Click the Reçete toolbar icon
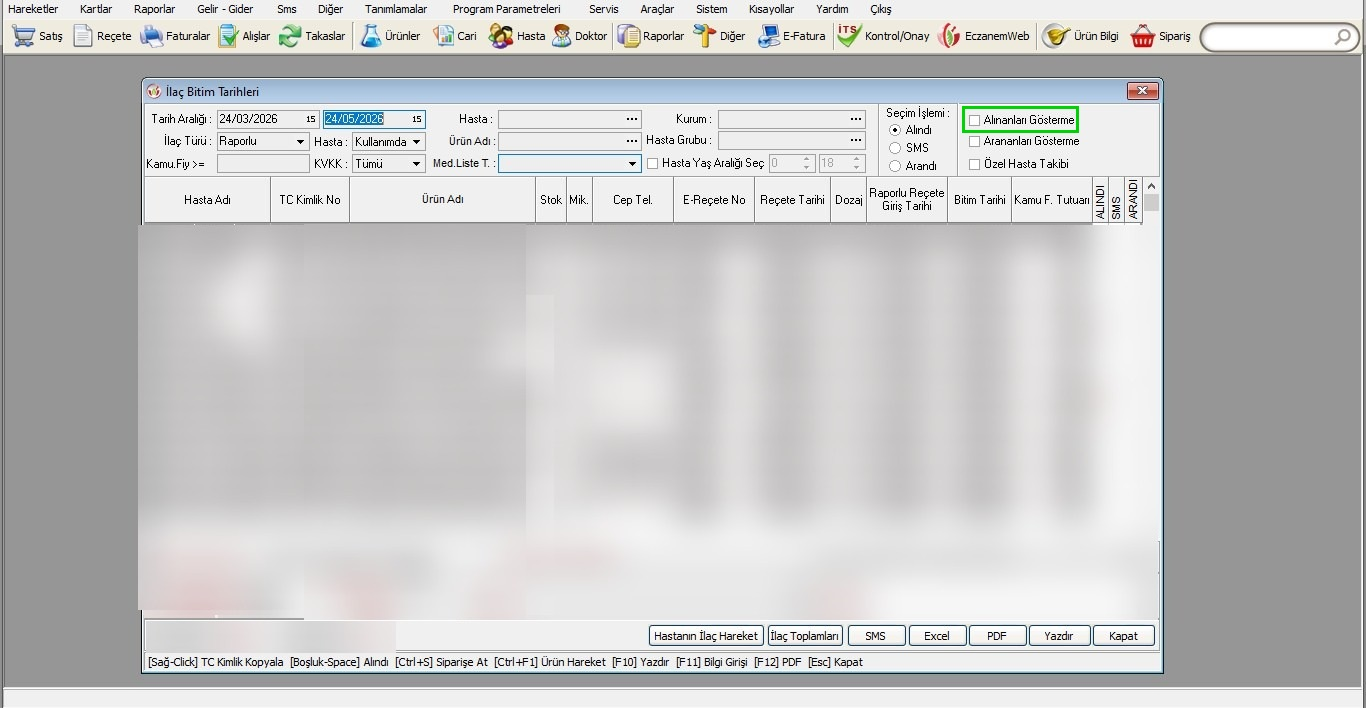 83,36
